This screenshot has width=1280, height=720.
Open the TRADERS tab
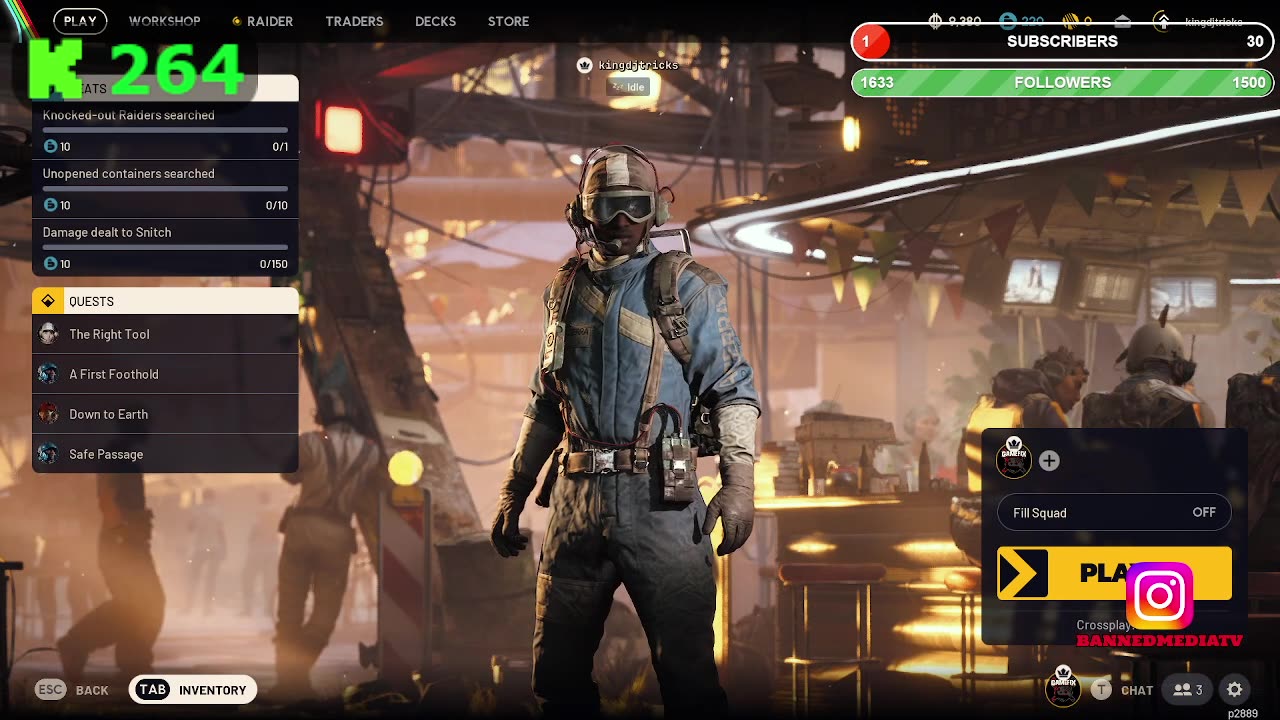pyautogui.click(x=354, y=21)
